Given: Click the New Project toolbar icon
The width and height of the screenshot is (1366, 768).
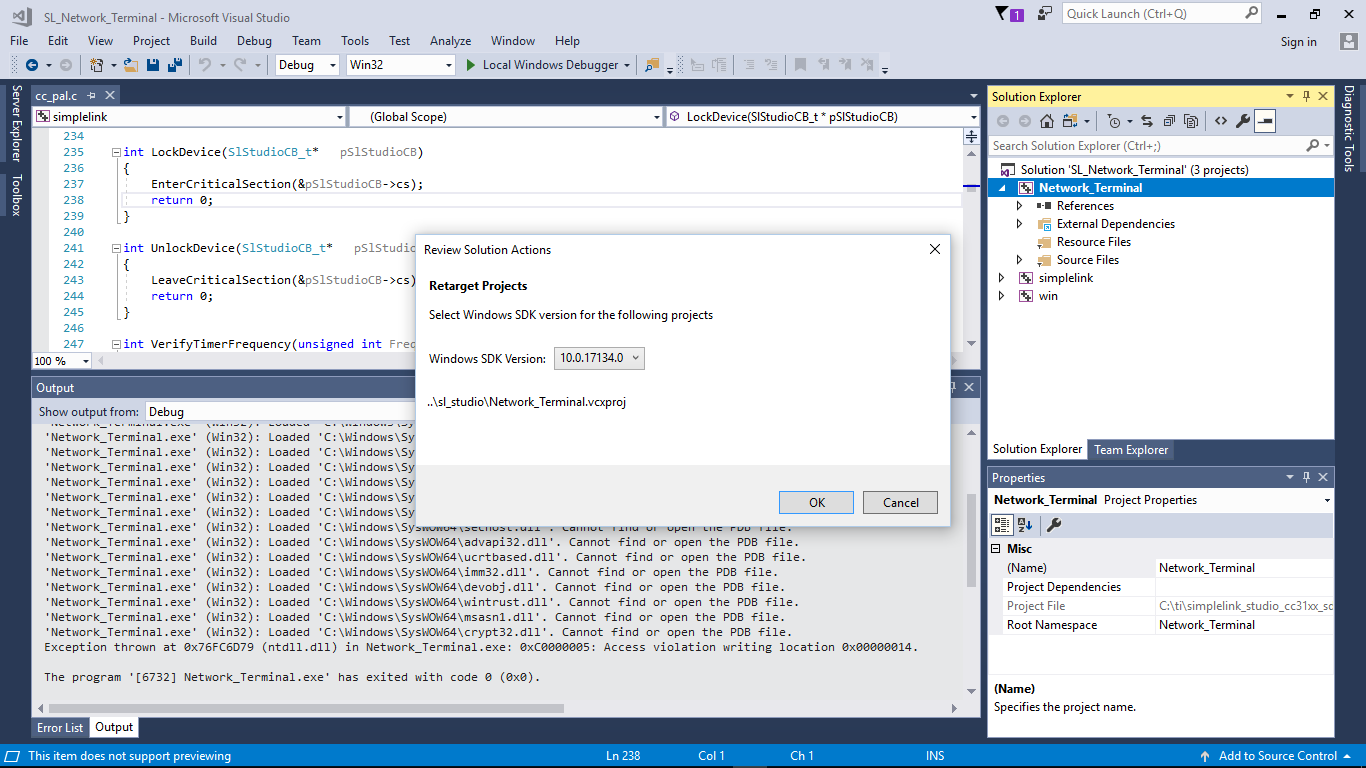Looking at the screenshot, I should (97, 65).
